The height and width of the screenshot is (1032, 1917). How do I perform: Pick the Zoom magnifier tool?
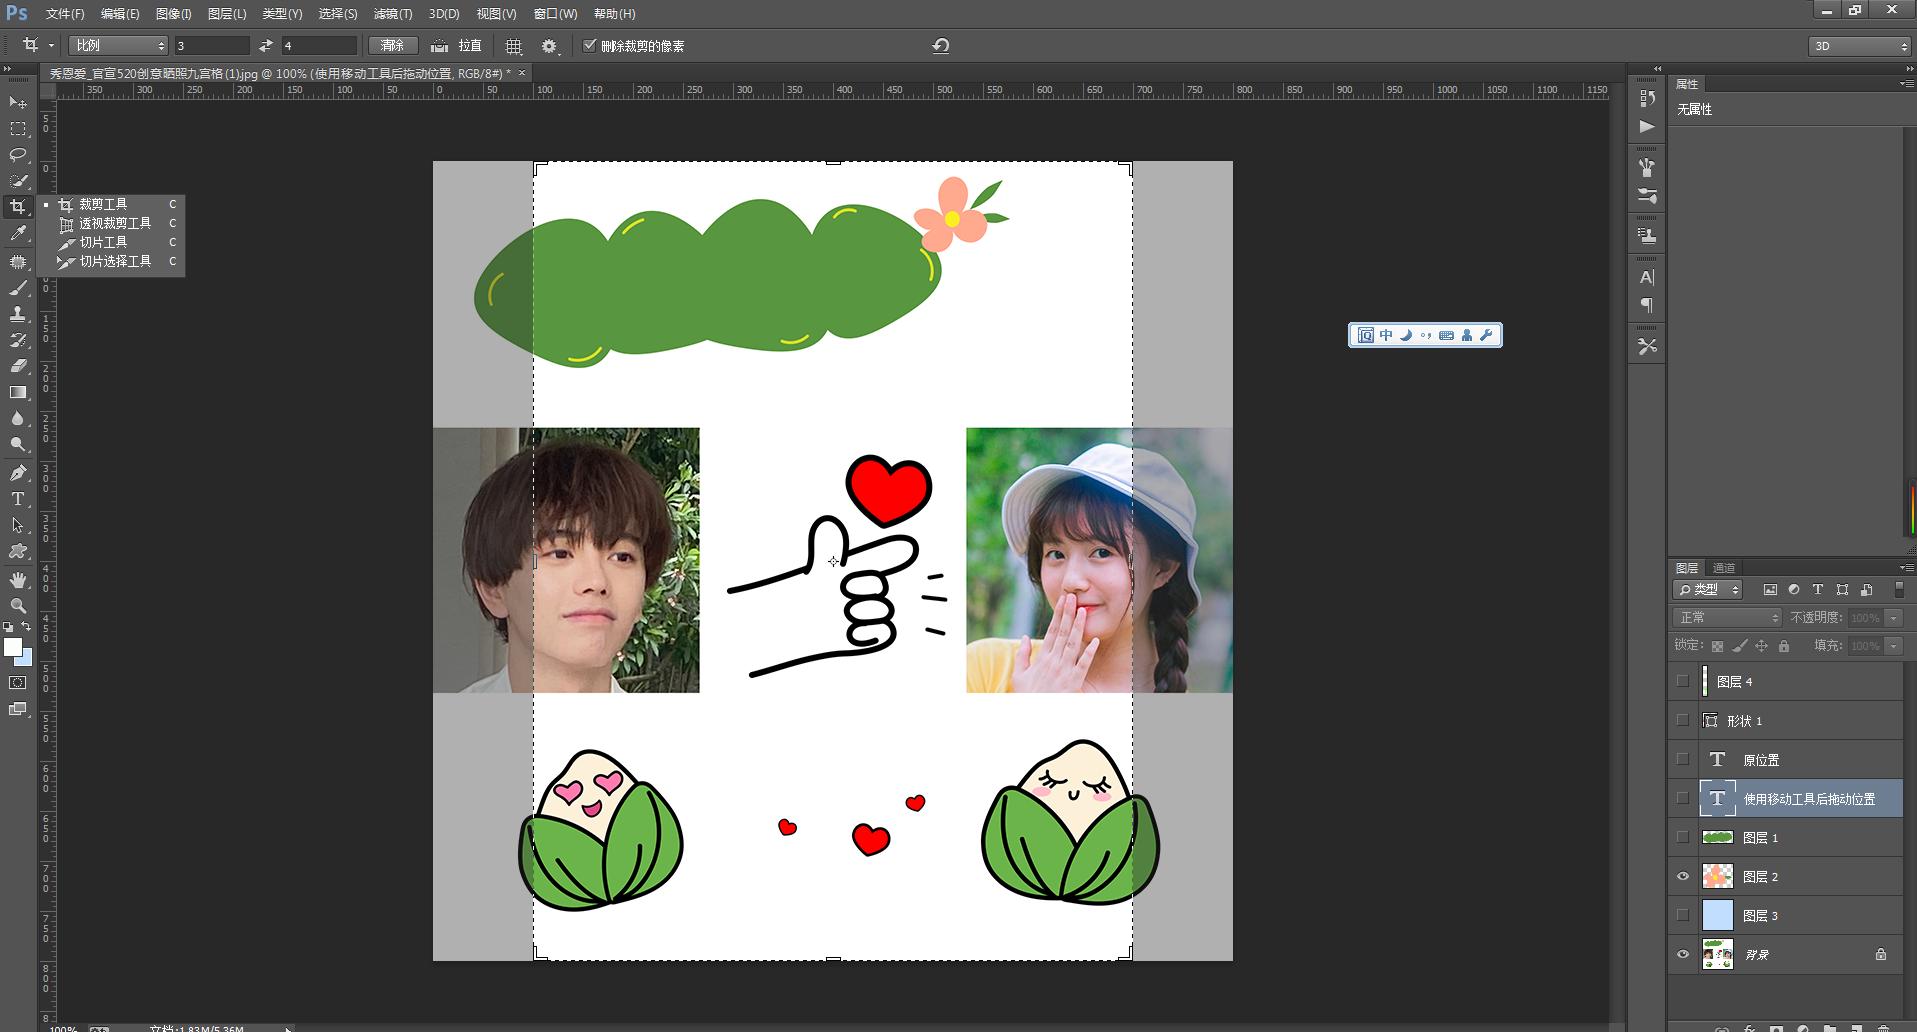point(18,606)
